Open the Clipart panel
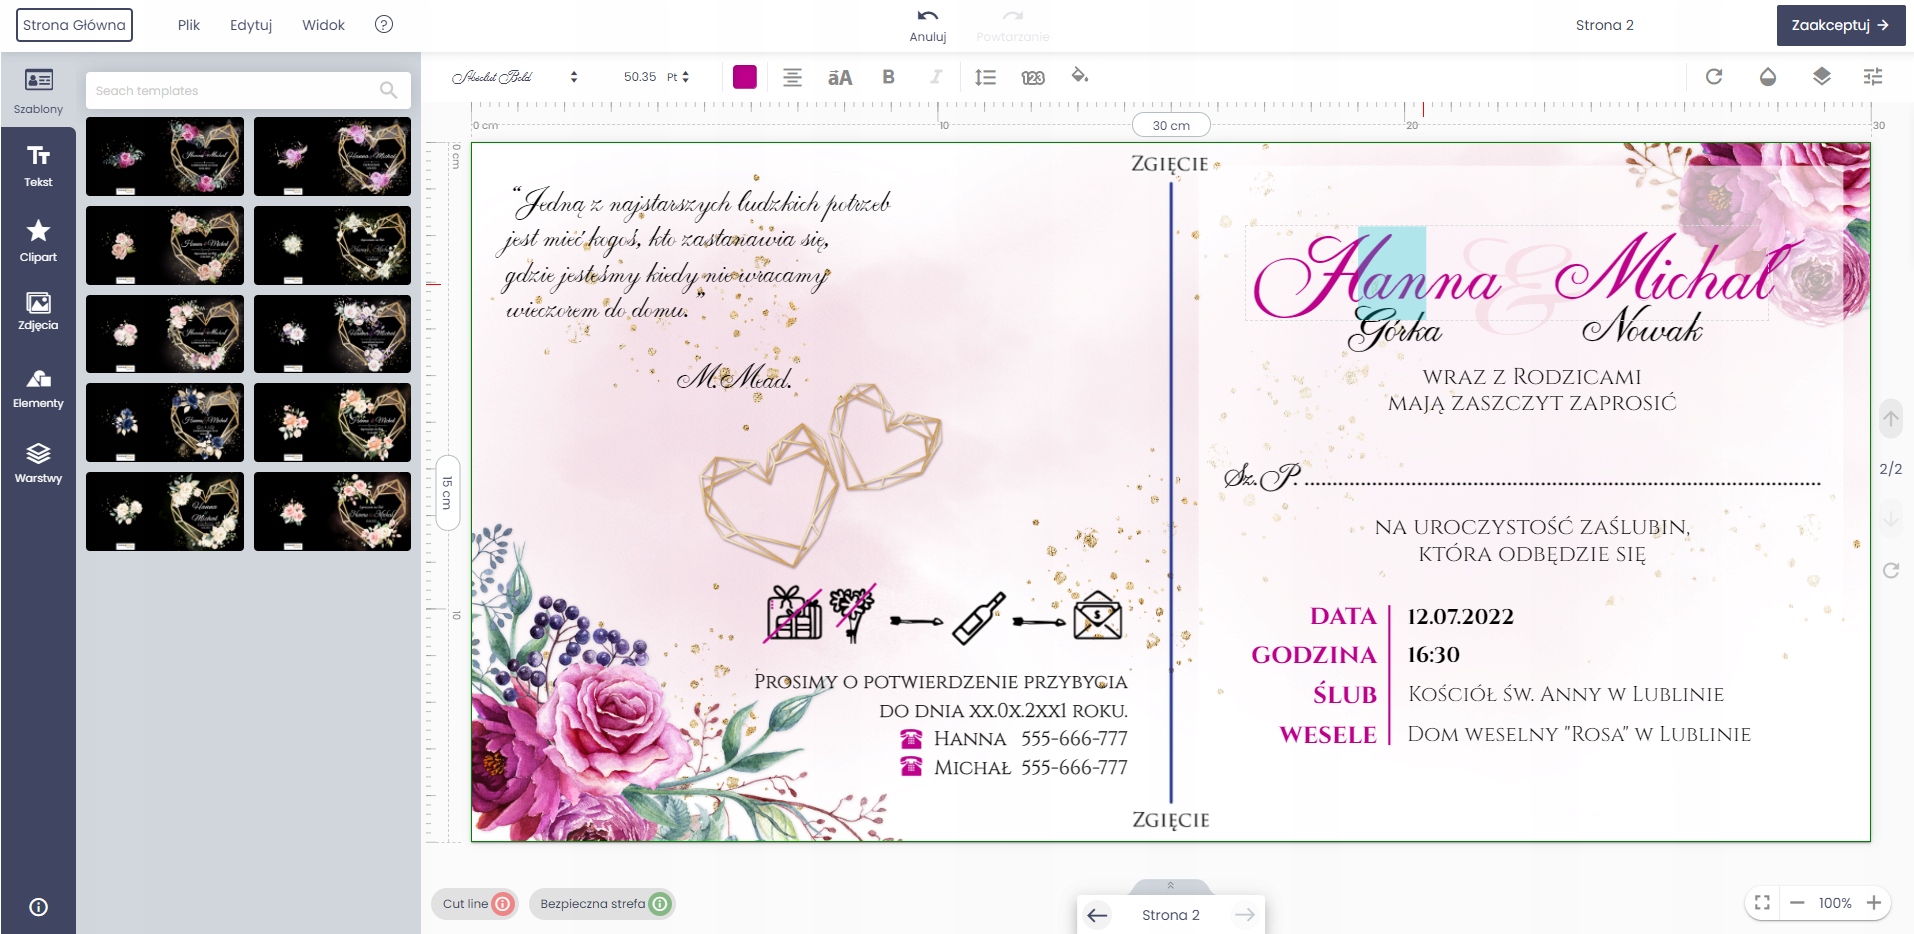 [x=38, y=240]
